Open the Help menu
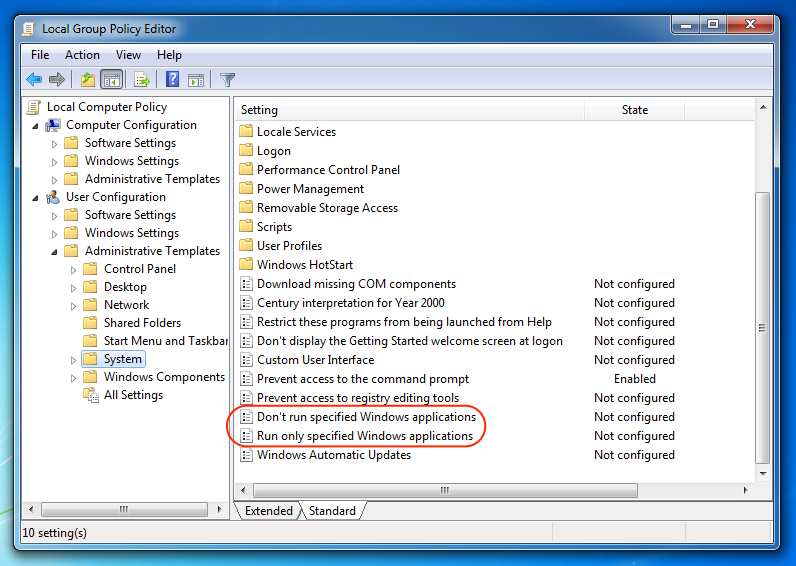796x566 pixels. pos(169,55)
